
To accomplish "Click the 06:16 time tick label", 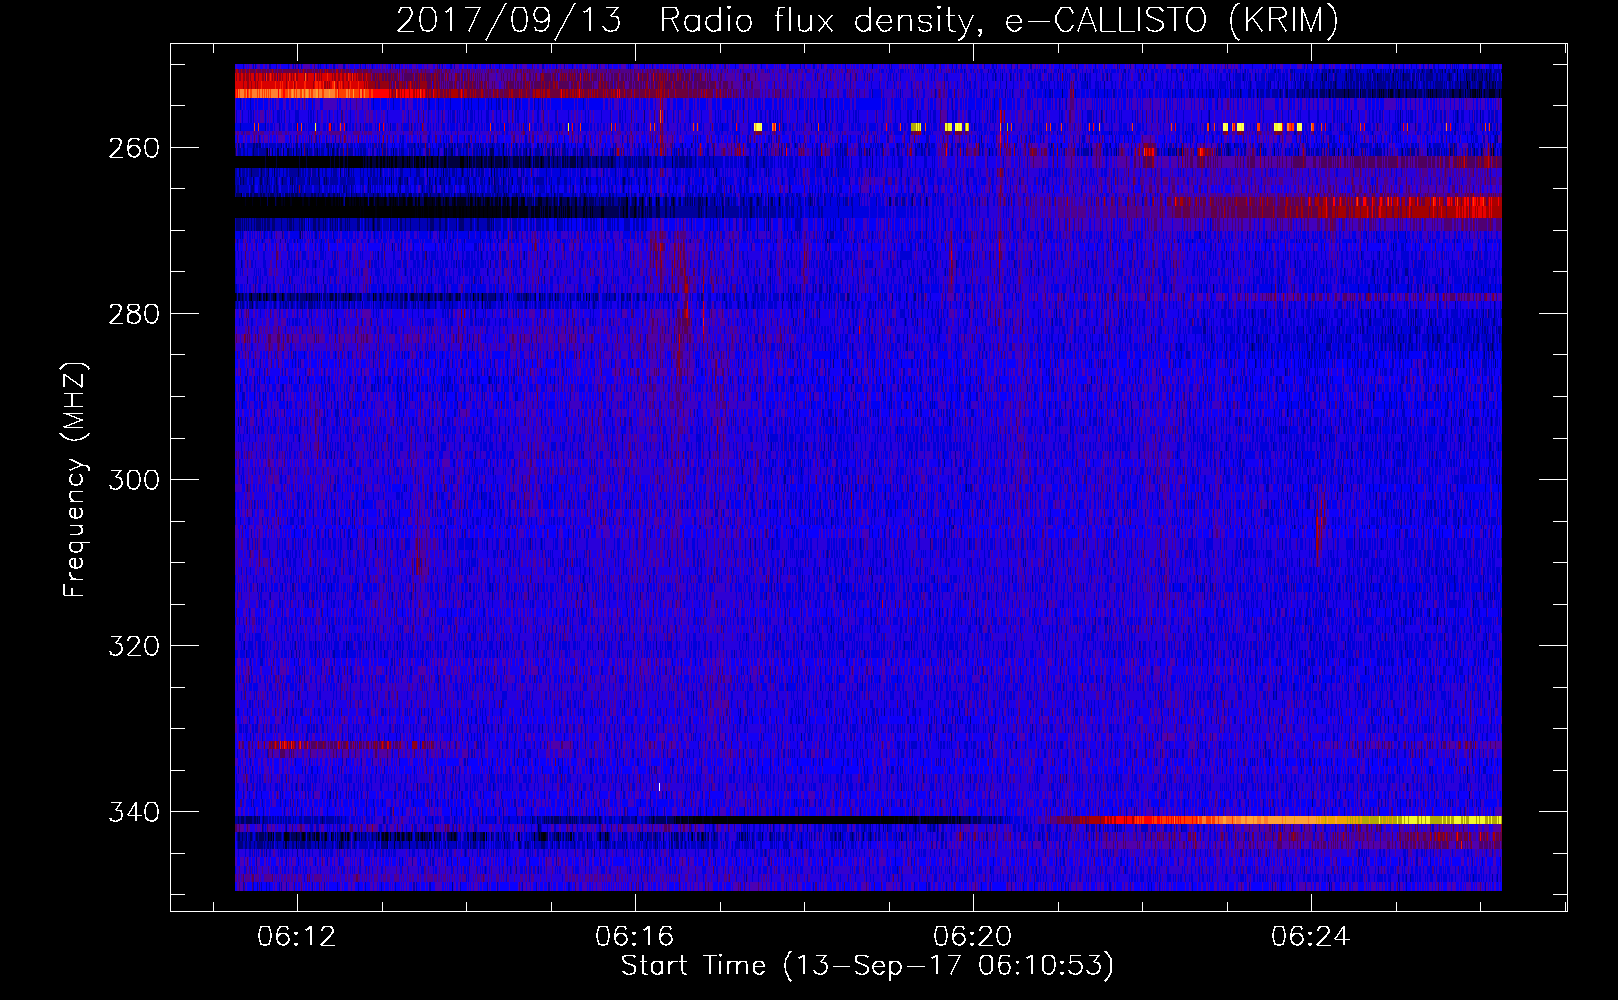I will [x=635, y=937].
